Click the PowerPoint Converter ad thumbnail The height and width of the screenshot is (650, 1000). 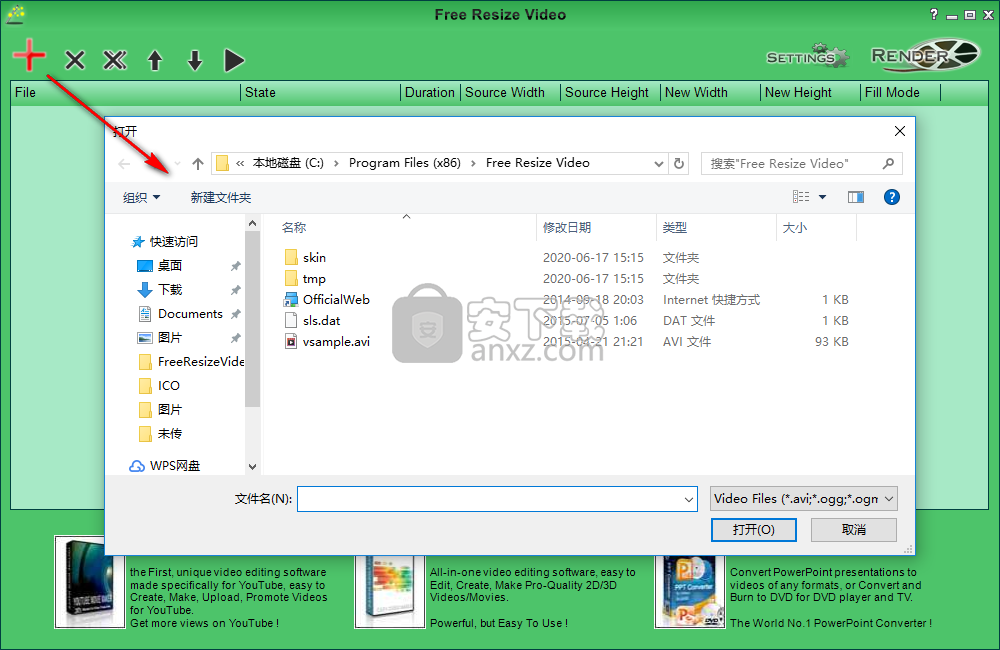tap(690, 591)
